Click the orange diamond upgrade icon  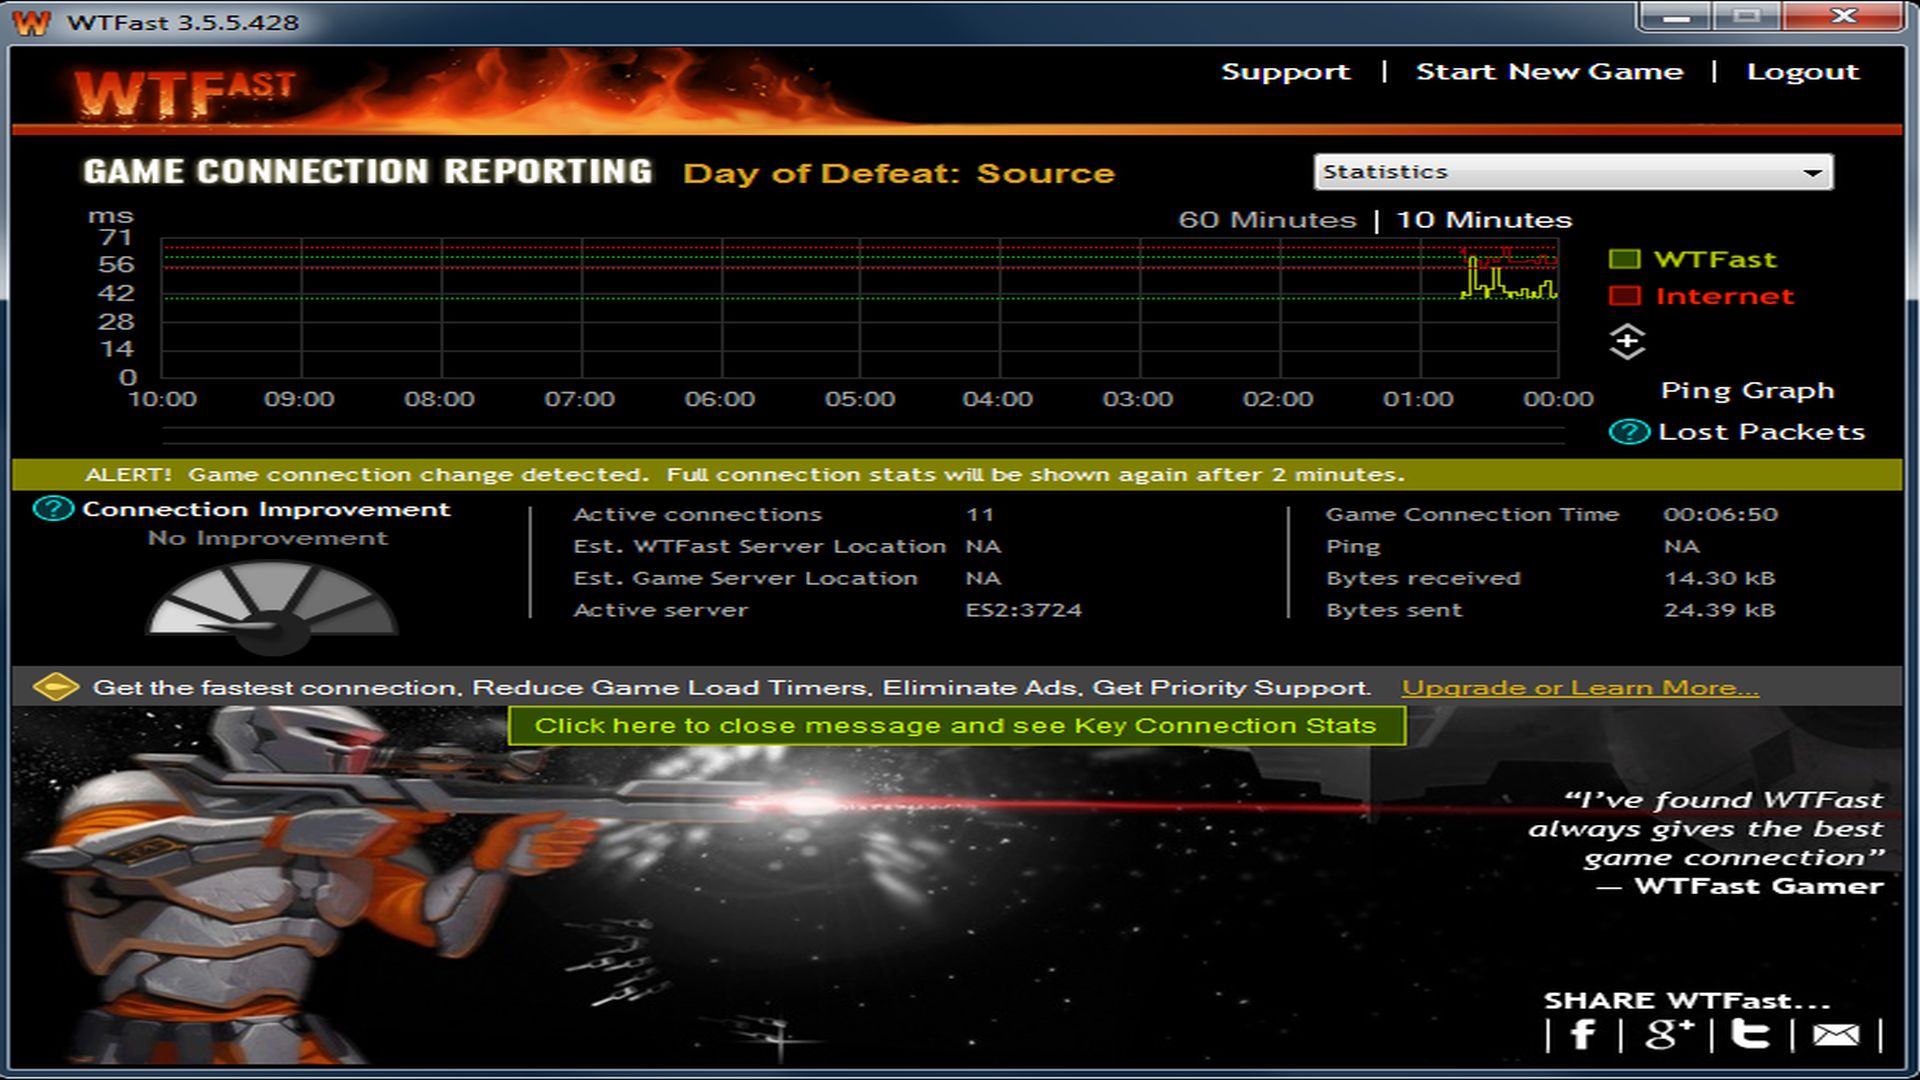click(x=56, y=687)
